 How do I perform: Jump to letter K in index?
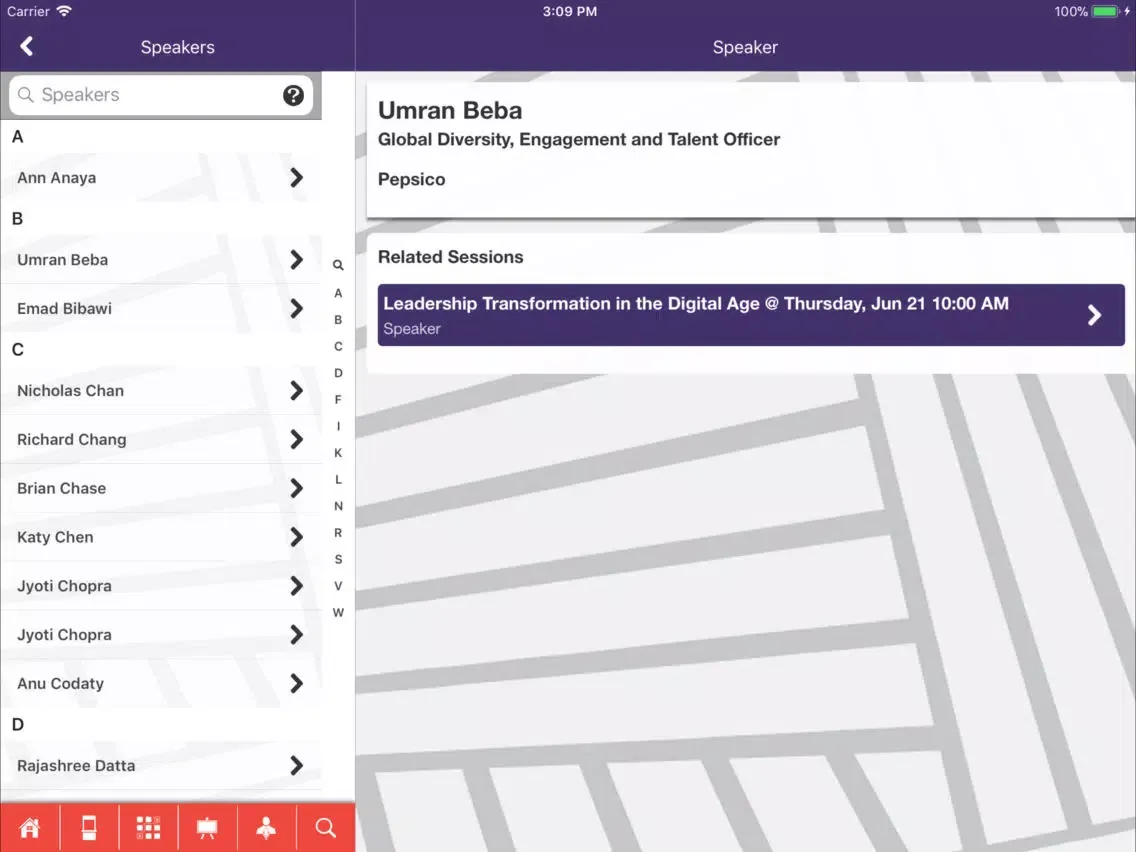click(338, 453)
